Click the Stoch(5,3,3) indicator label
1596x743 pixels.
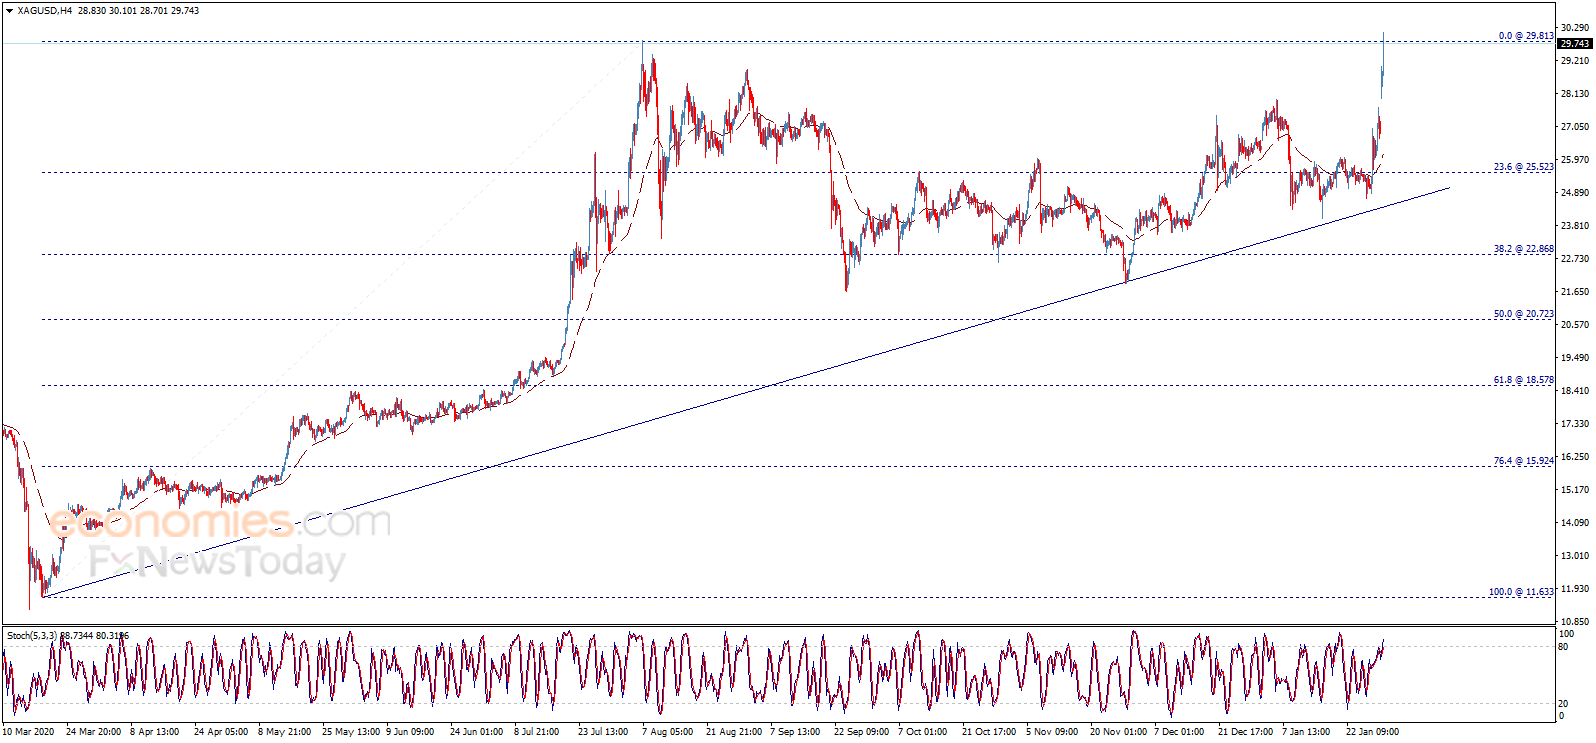pyautogui.click(x=32, y=635)
